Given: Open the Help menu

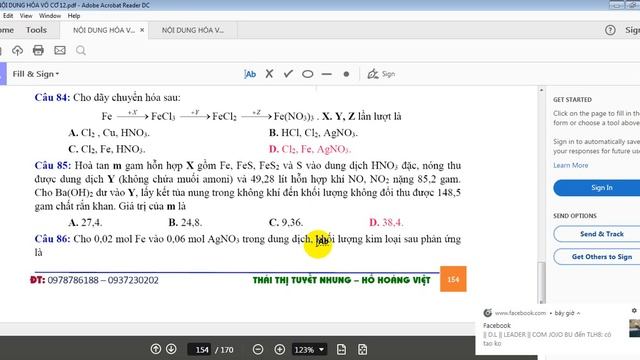Looking at the screenshot, I should (x=74, y=16).
